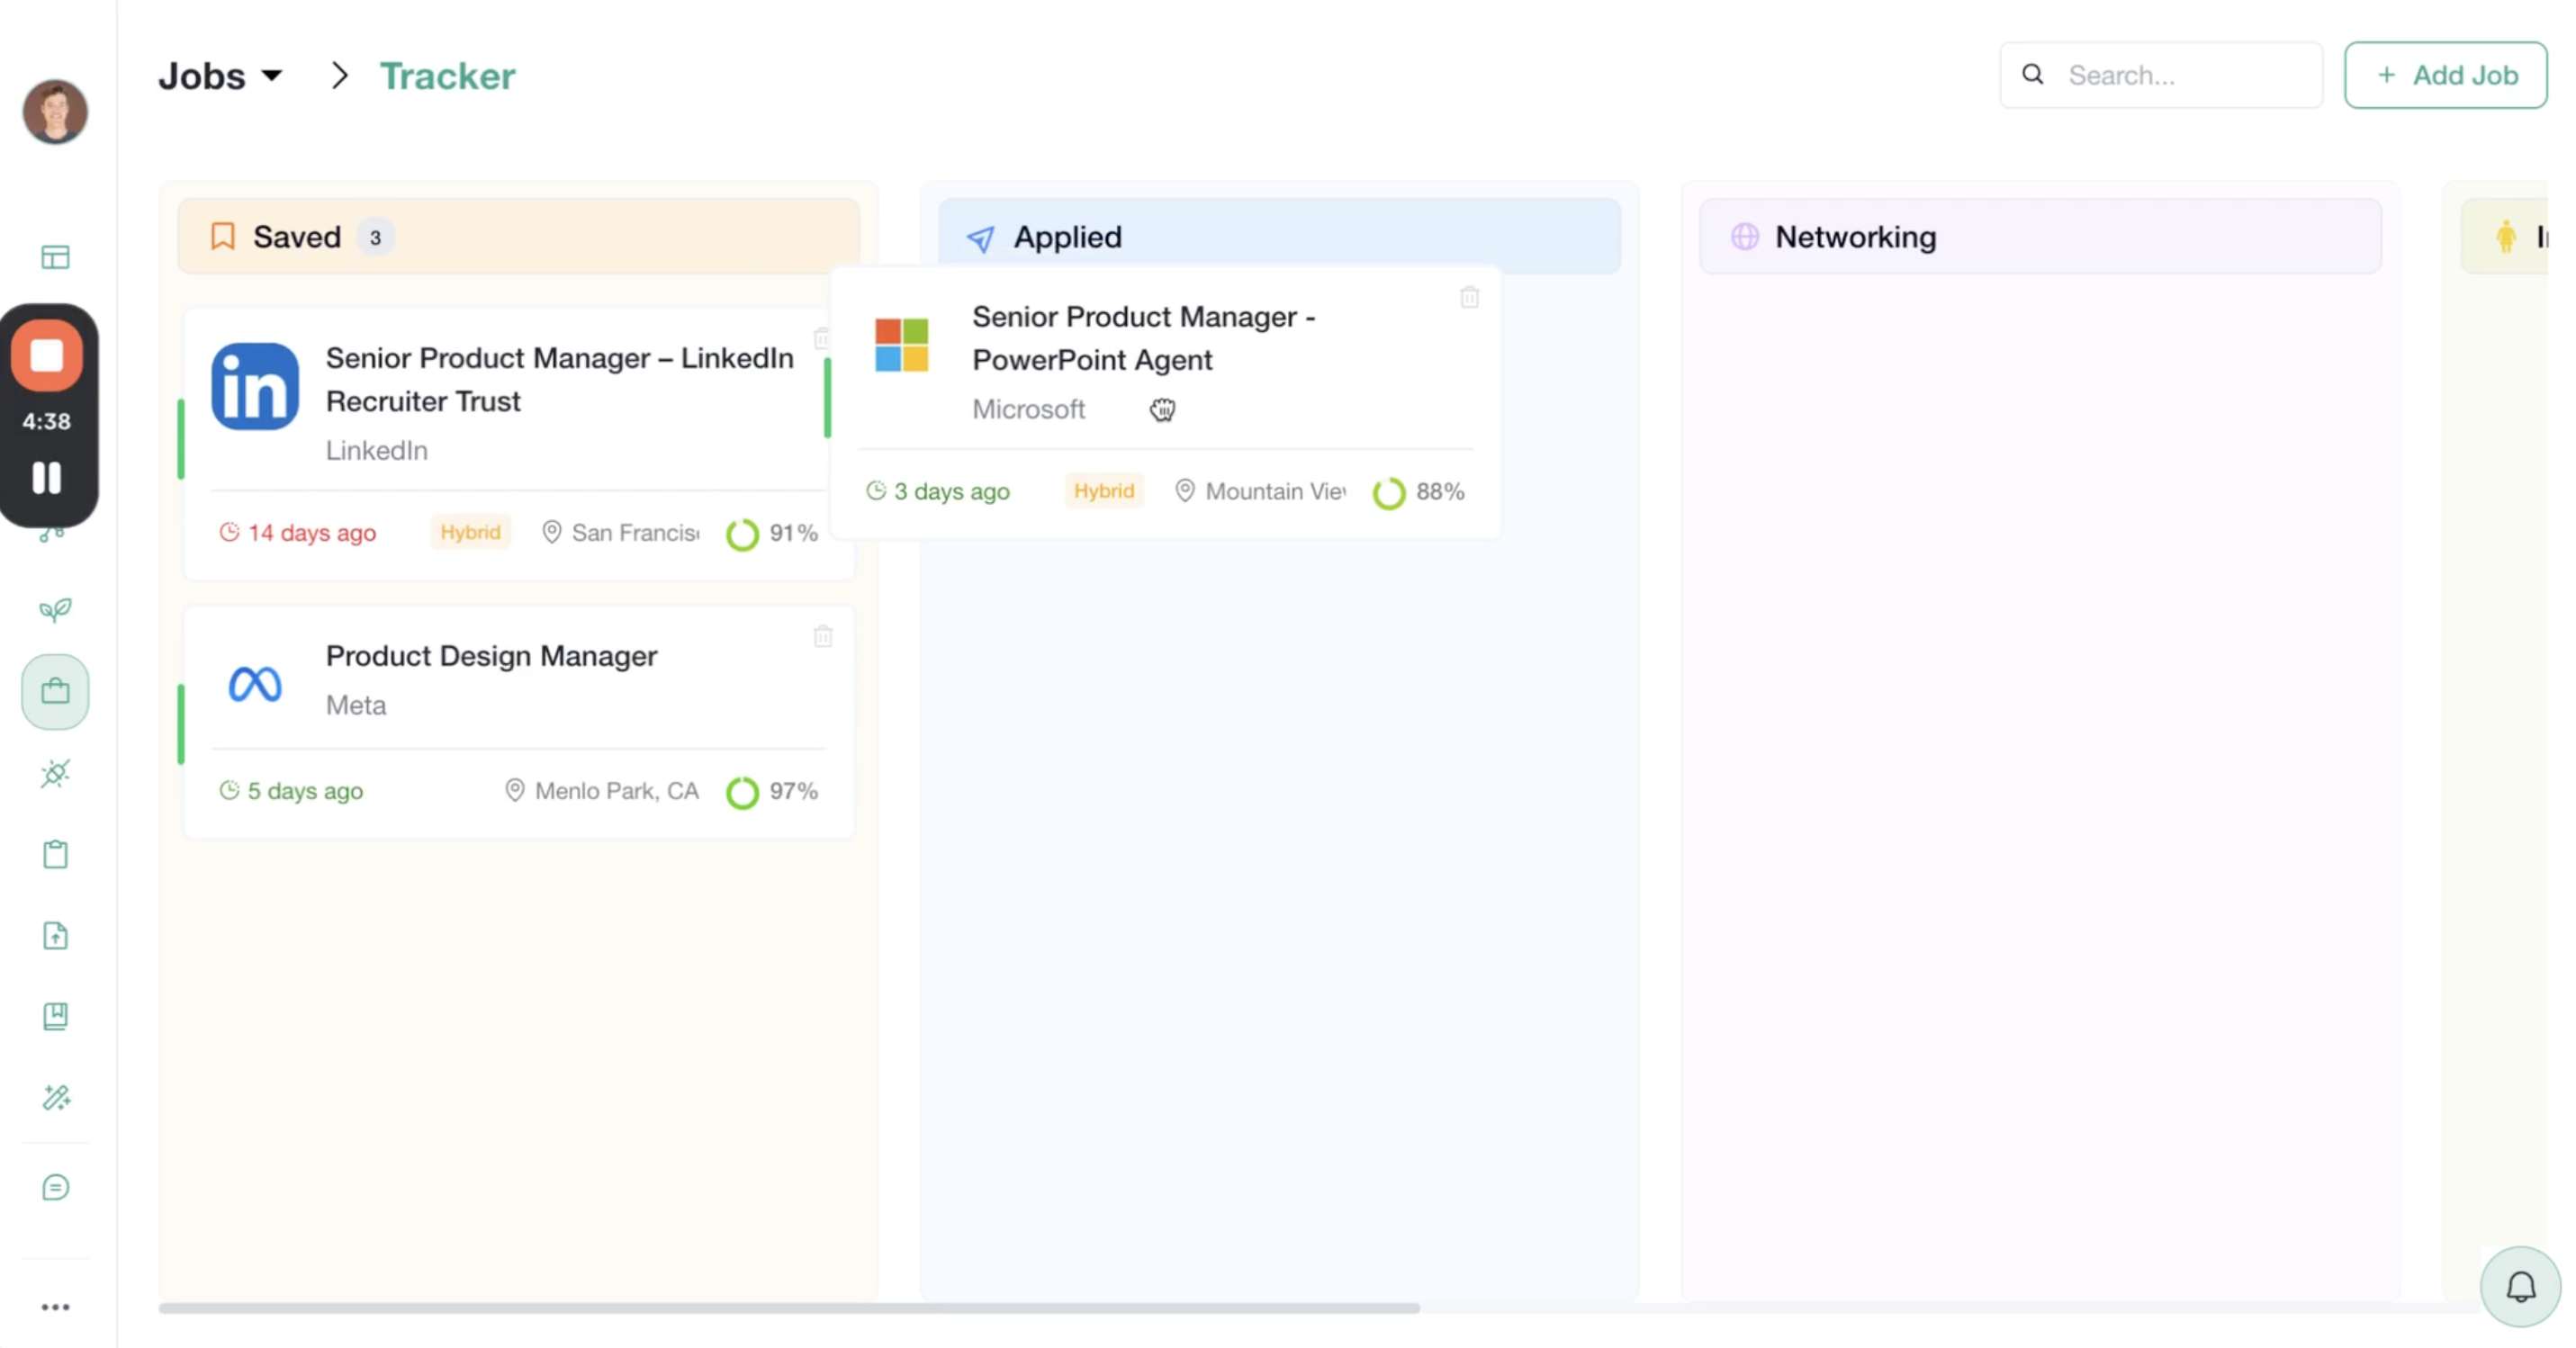Open the chat message sidebar icon
The image size is (2576, 1348).
click(55, 1187)
